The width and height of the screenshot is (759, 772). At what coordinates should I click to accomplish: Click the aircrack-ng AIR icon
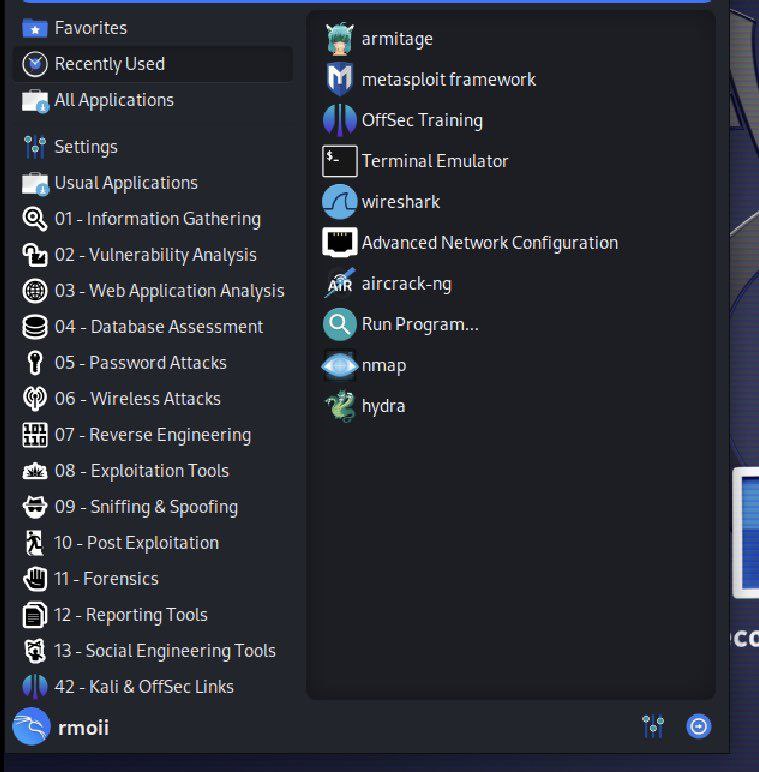[340, 283]
